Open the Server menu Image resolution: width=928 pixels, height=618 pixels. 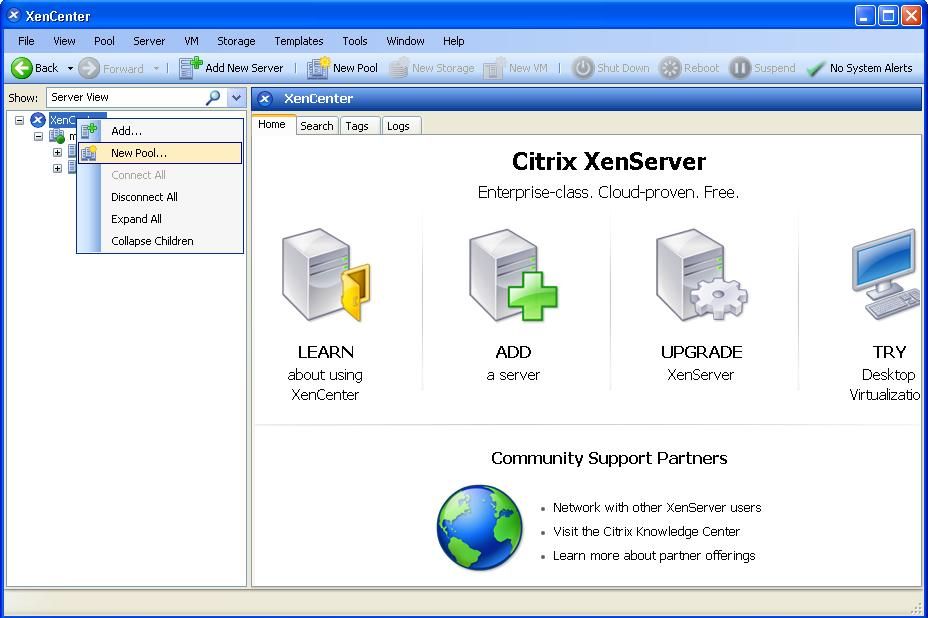[149, 41]
